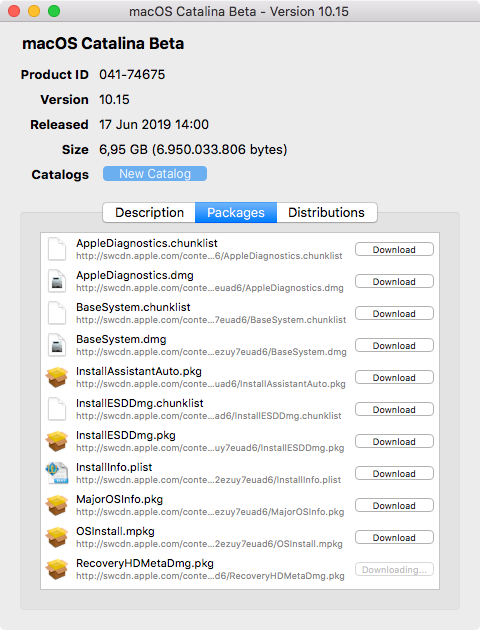Viewport: 480px width, 630px height.
Task: Download InstallAssistantAuto.pkg
Action: 394,378
